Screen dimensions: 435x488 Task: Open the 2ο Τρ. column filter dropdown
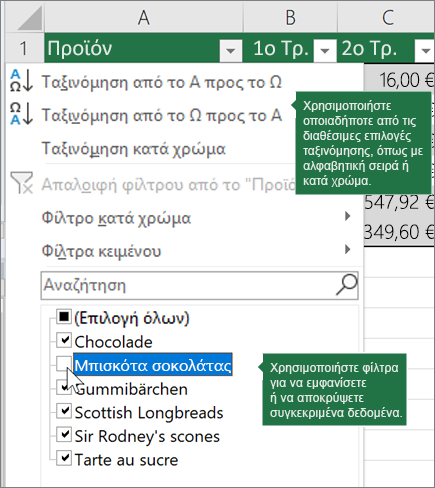pyautogui.click(x=425, y=50)
